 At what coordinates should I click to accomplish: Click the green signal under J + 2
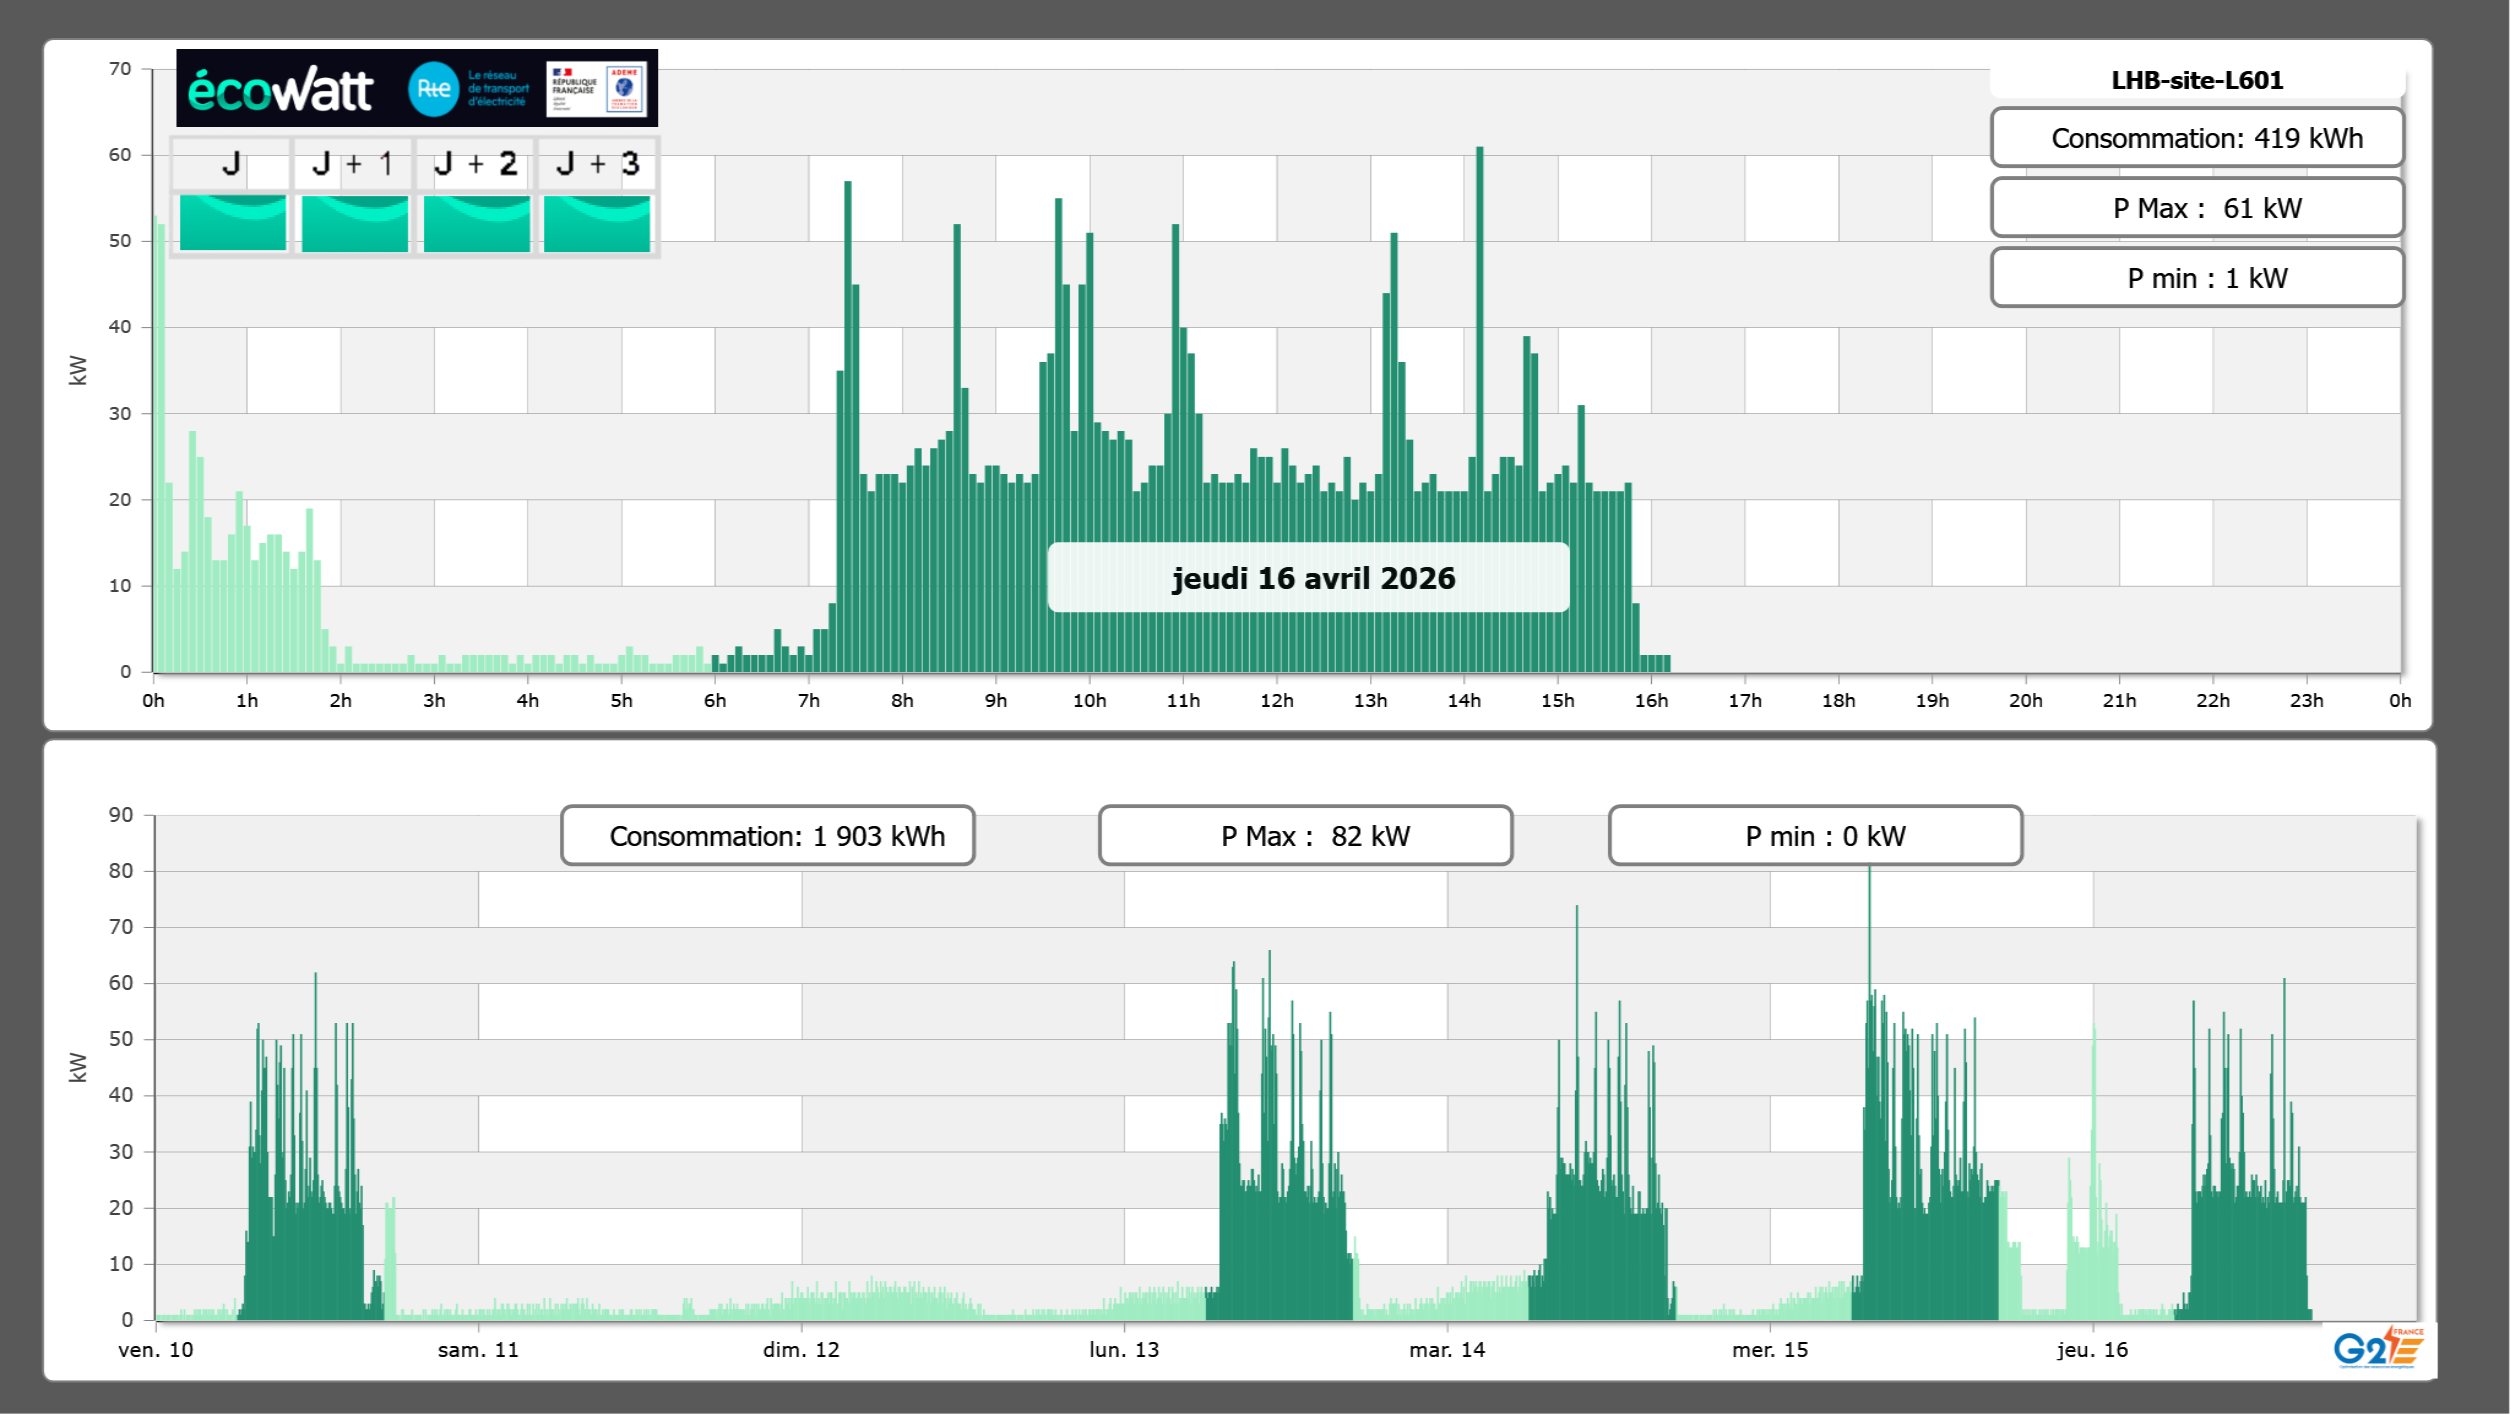(476, 223)
